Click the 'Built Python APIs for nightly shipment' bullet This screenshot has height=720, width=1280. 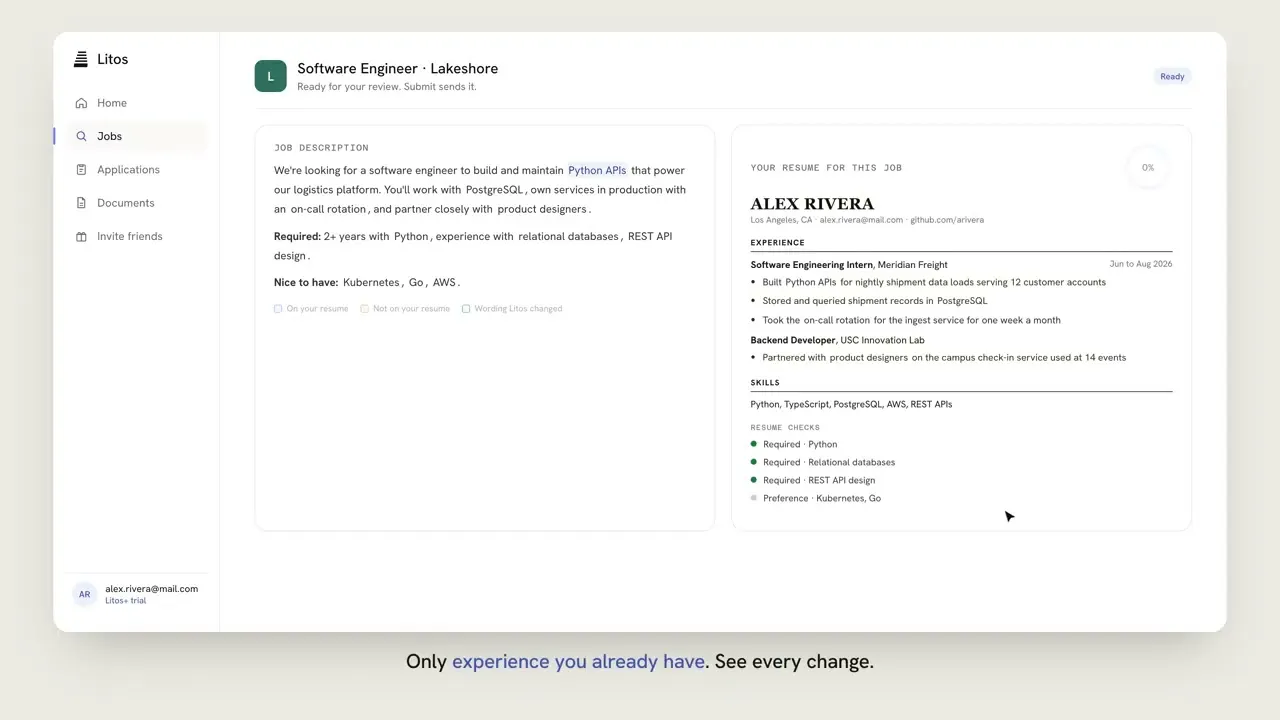click(934, 283)
